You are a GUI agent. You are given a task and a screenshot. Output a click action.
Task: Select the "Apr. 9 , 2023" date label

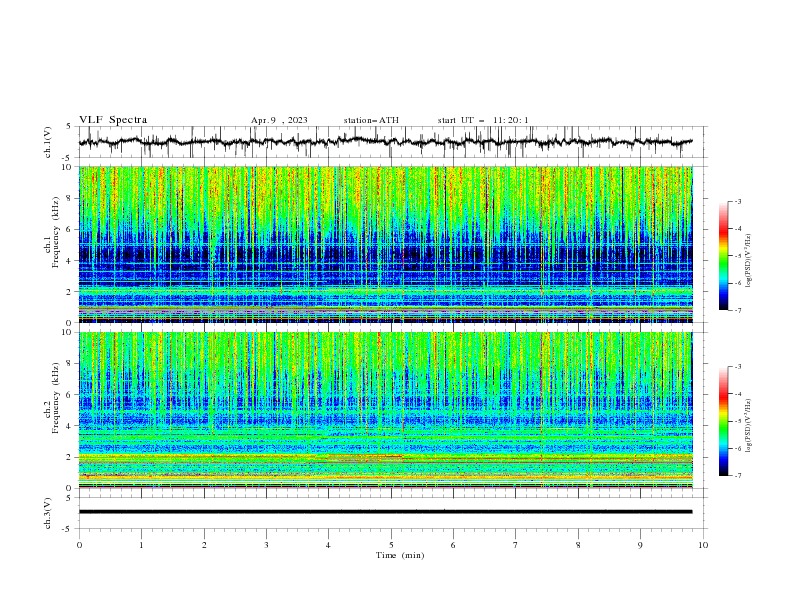[279, 120]
